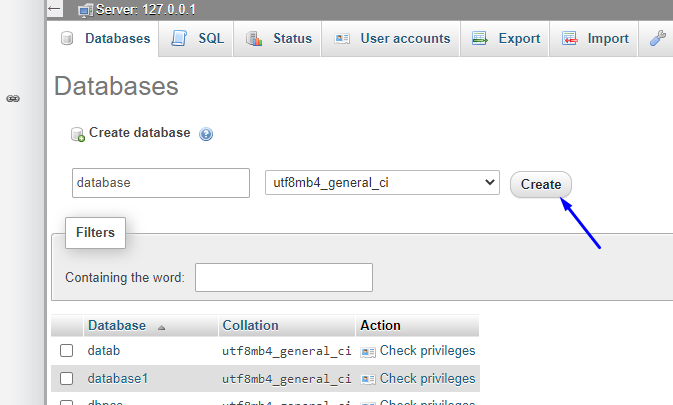Sort by the Database column header
This screenshot has height=405, width=673.
click(x=117, y=326)
